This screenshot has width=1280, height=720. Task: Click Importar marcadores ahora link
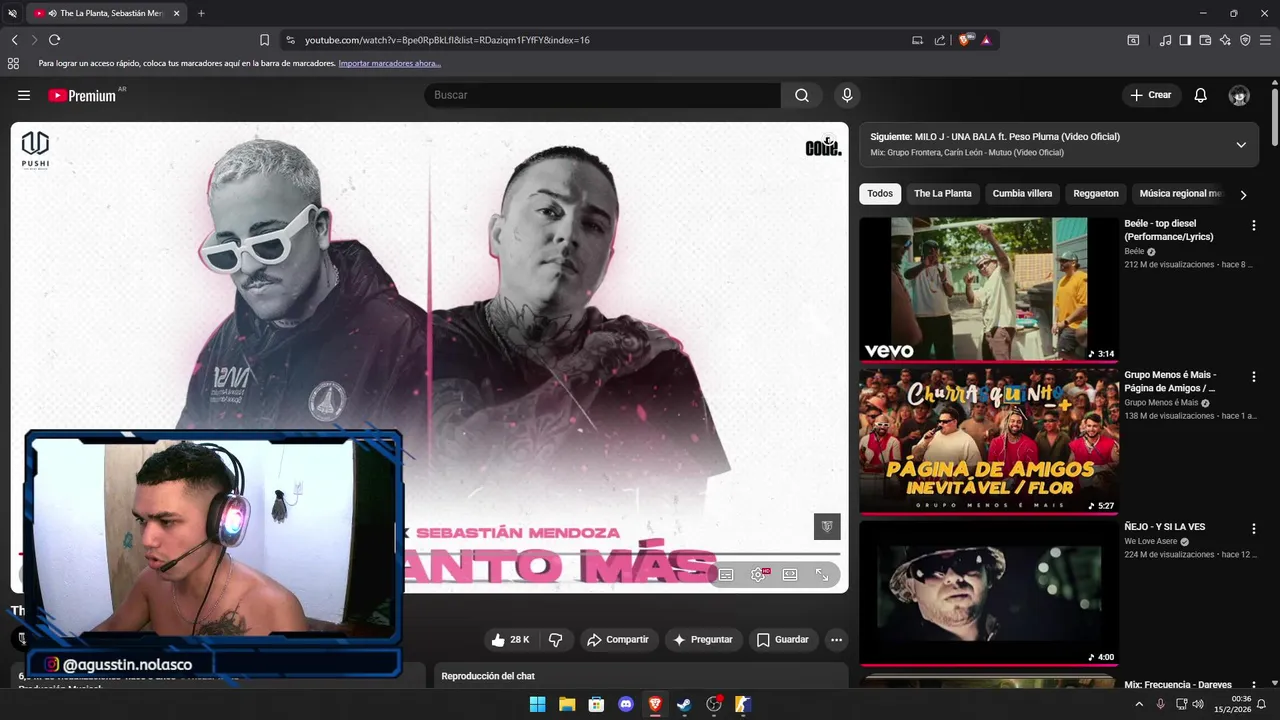[x=390, y=63]
